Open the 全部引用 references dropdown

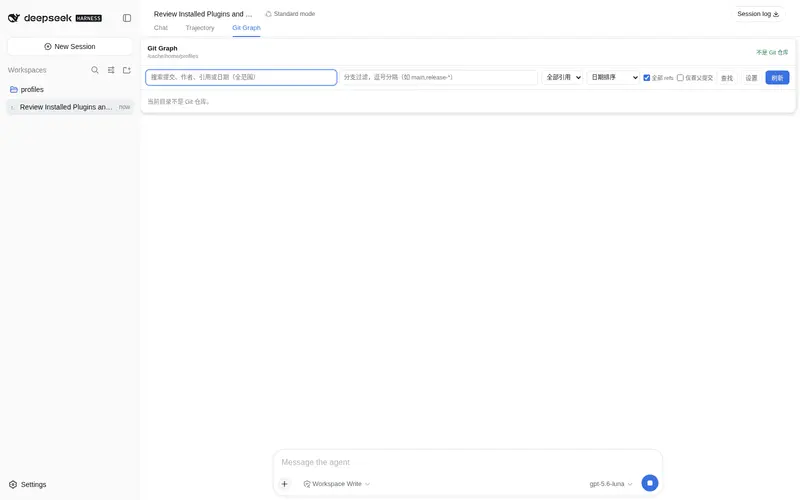point(562,77)
